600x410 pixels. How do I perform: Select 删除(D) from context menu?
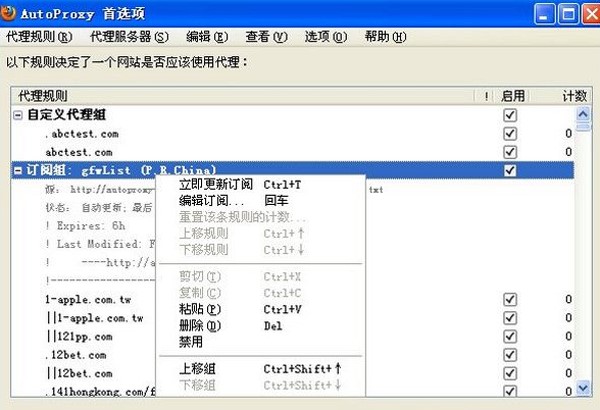coord(260,326)
